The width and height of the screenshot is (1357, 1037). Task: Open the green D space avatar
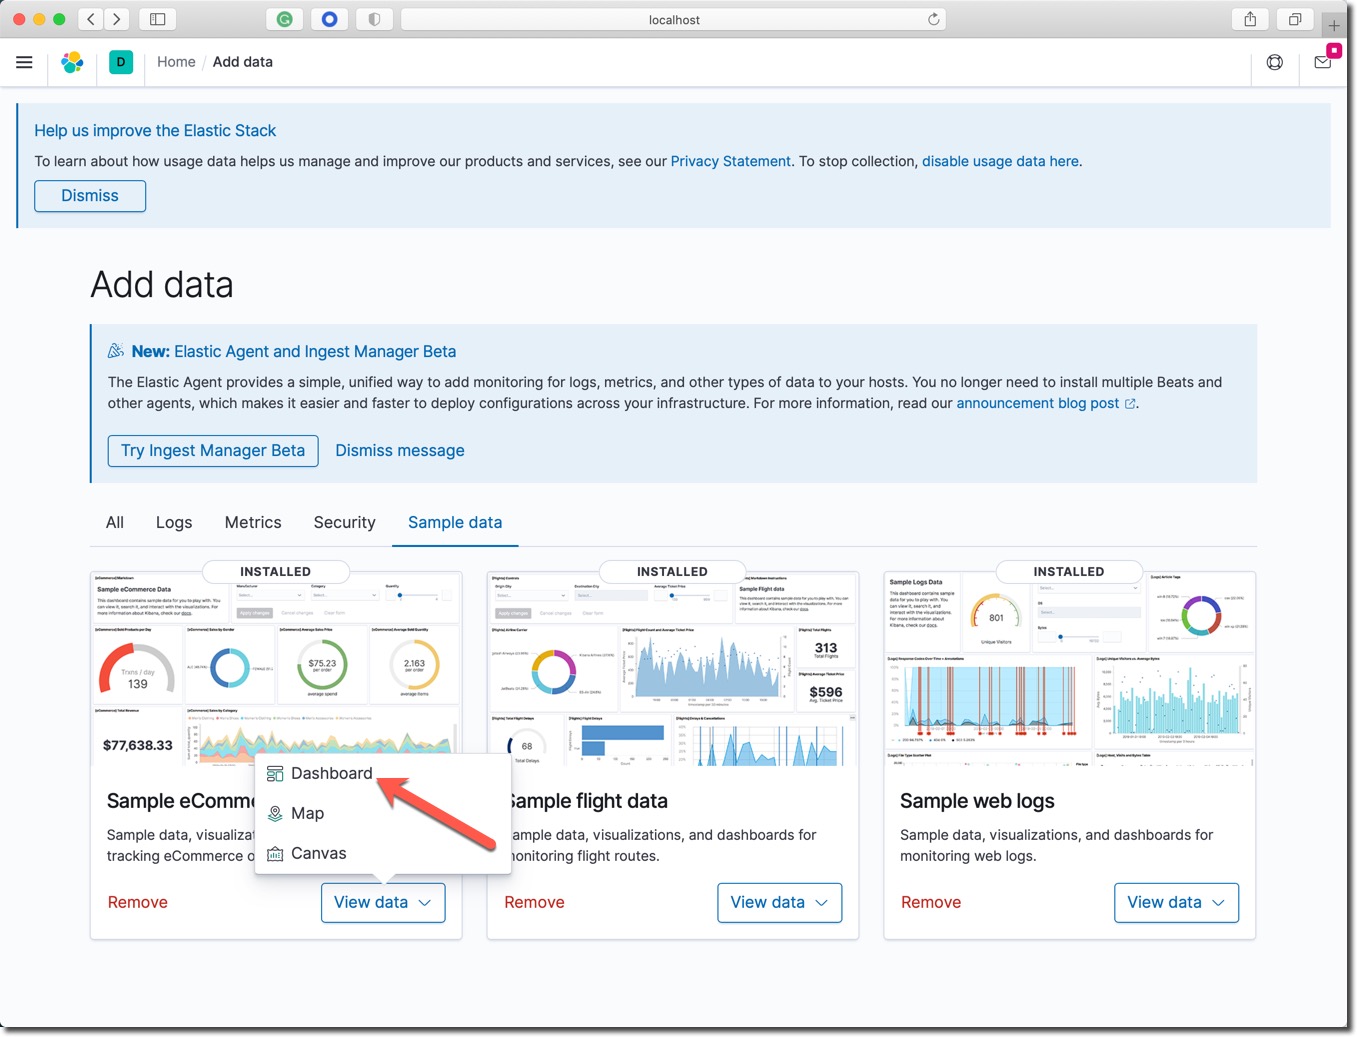coord(121,62)
